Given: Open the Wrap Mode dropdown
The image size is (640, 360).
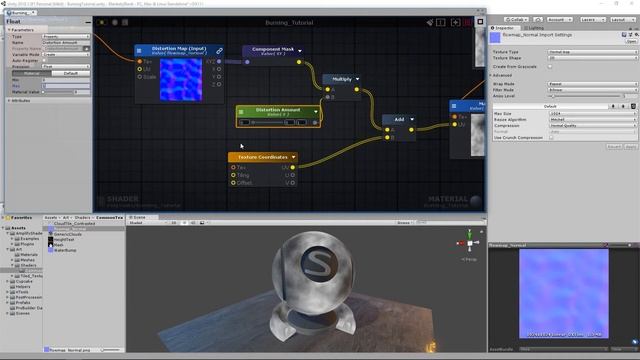Looking at the screenshot, I should [x=592, y=84].
